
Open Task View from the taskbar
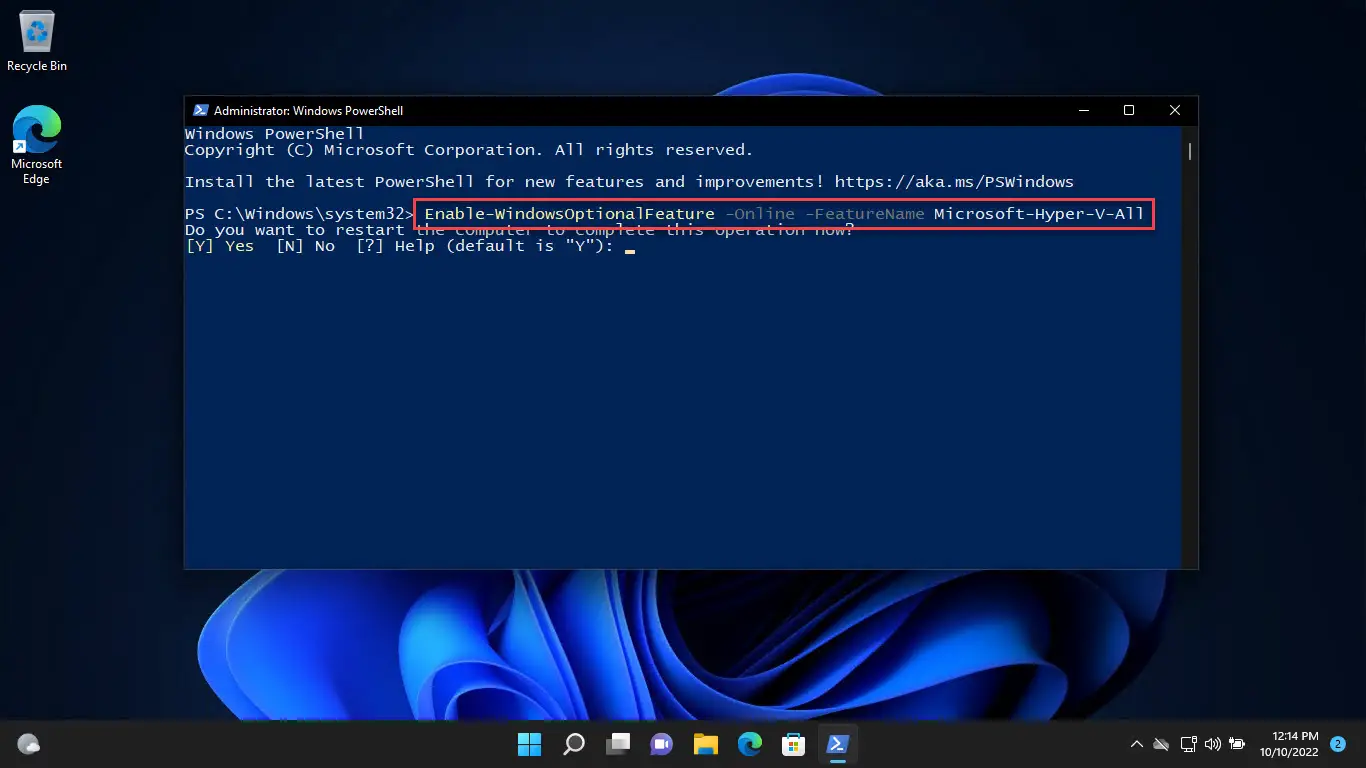click(x=618, y=744)
